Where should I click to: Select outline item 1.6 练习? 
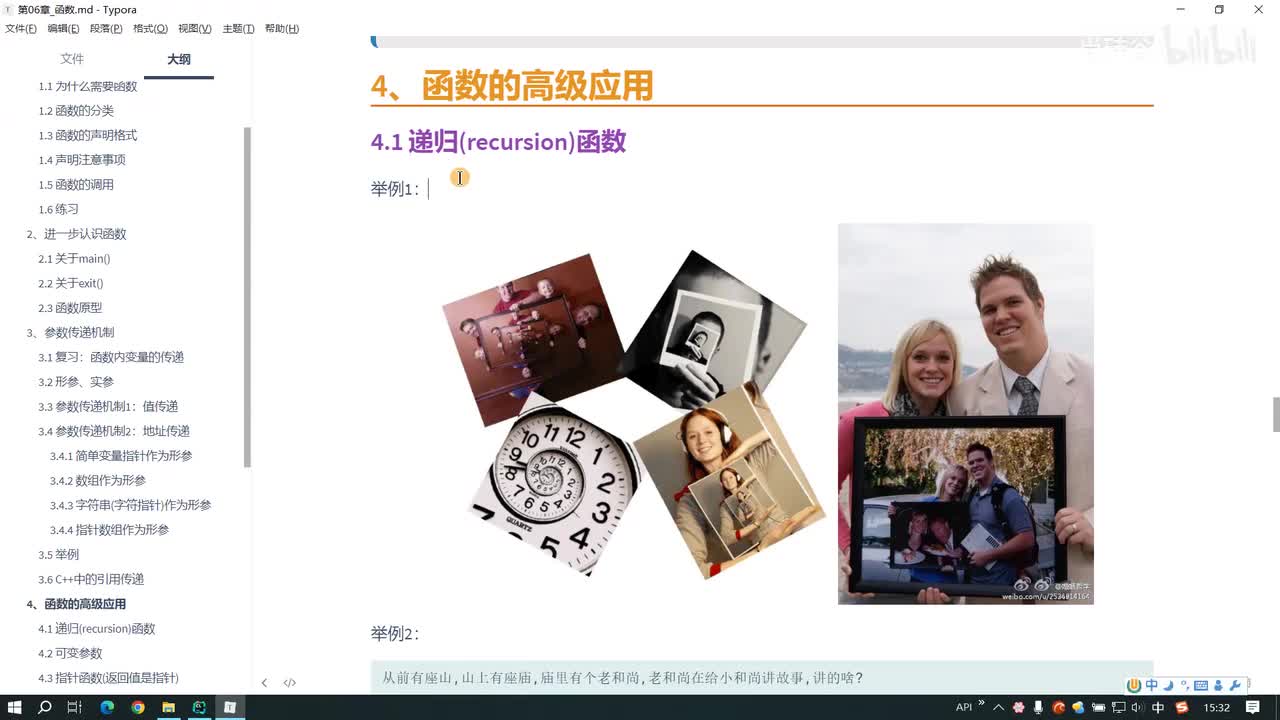(x=58, y=209)
